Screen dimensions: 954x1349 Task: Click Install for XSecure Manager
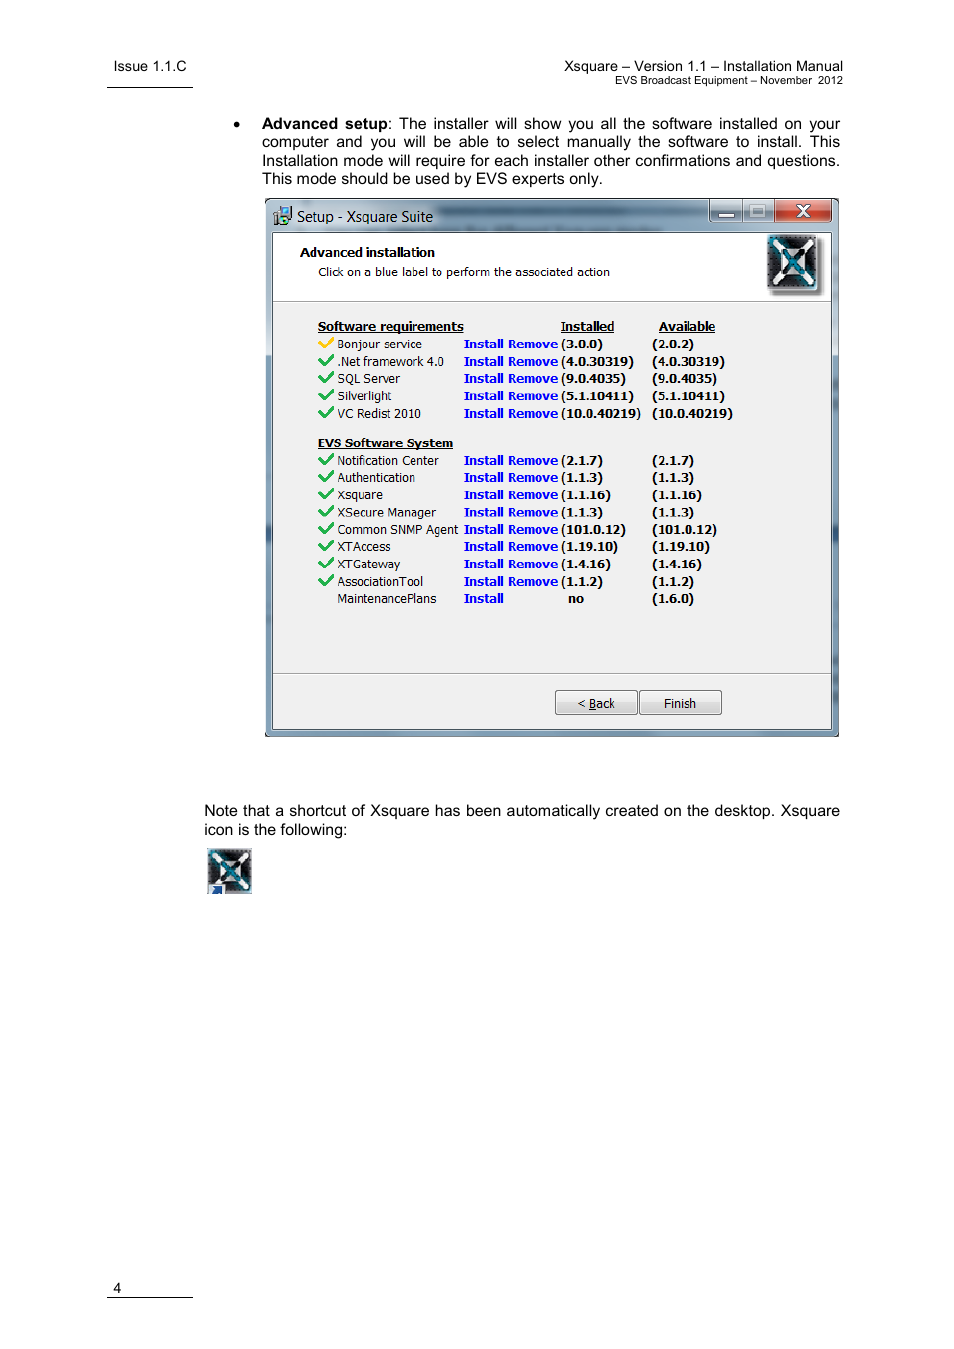click(x=484, y=513)
